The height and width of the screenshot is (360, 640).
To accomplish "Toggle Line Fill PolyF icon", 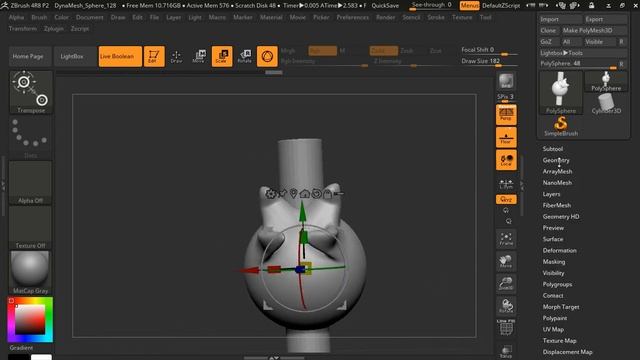I will (x=506, y=327).
